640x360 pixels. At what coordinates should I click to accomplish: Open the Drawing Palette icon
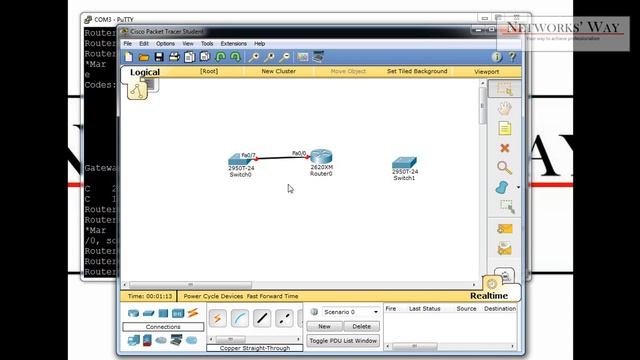pos(302,57)
